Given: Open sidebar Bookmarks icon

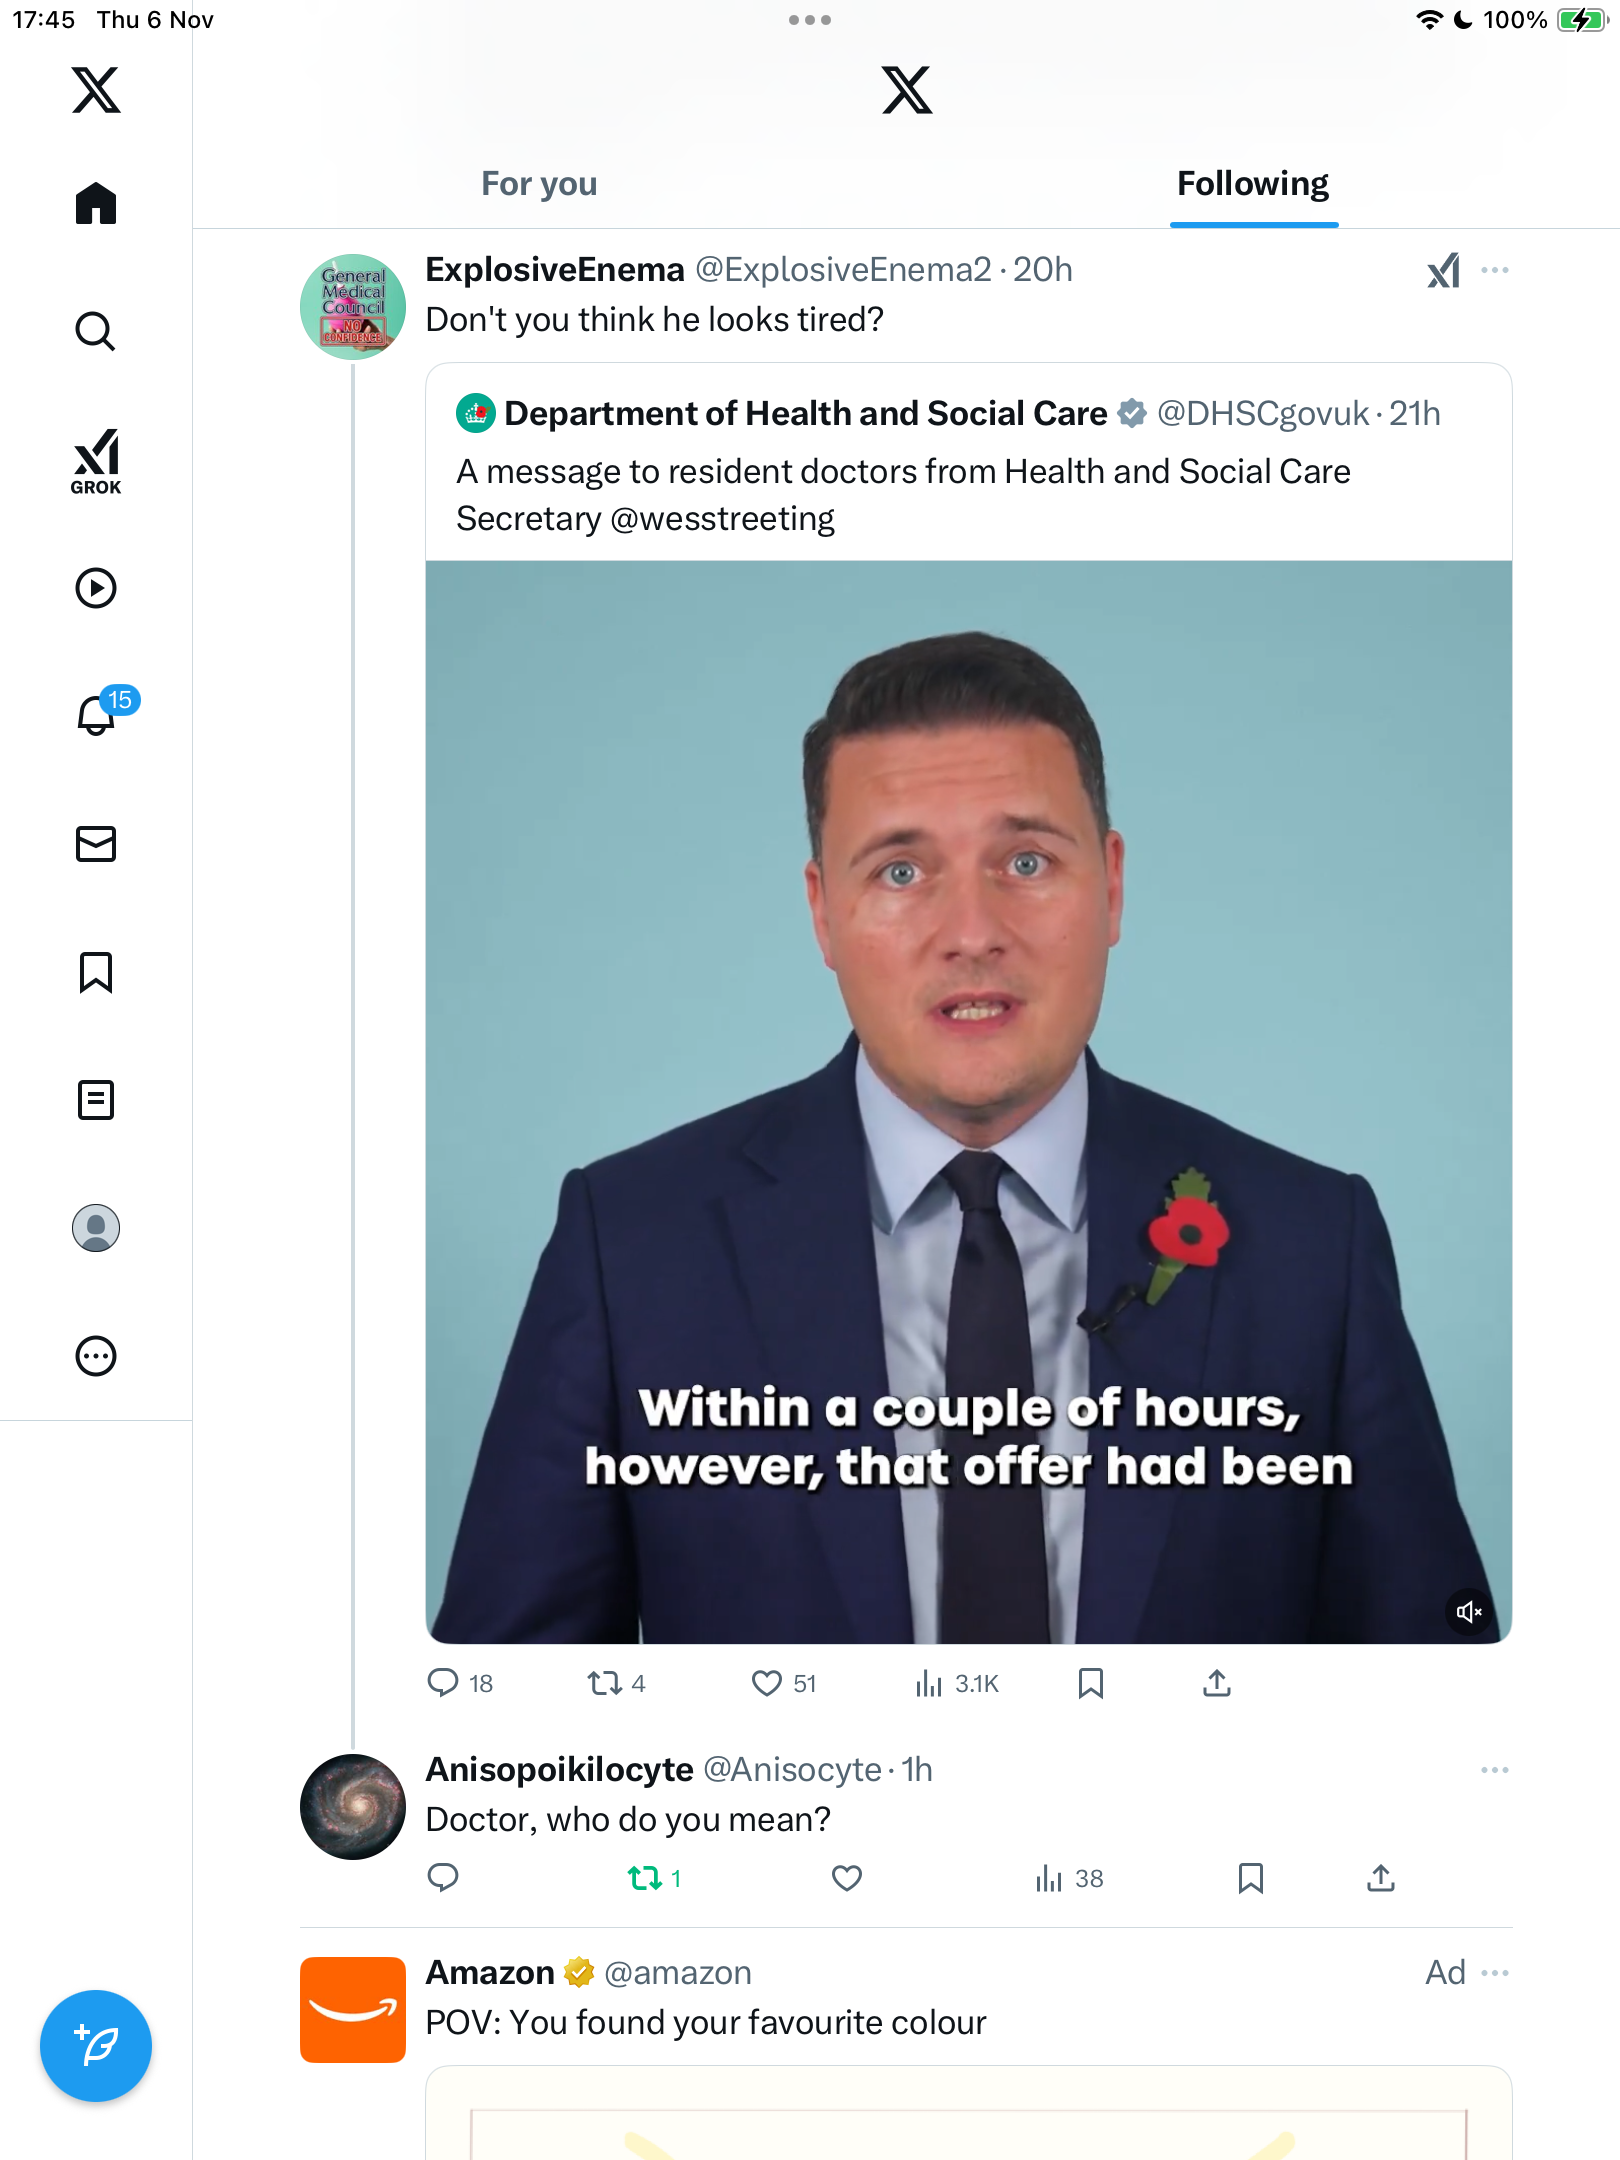Looking at the screenshot, I should pos(96,972).
